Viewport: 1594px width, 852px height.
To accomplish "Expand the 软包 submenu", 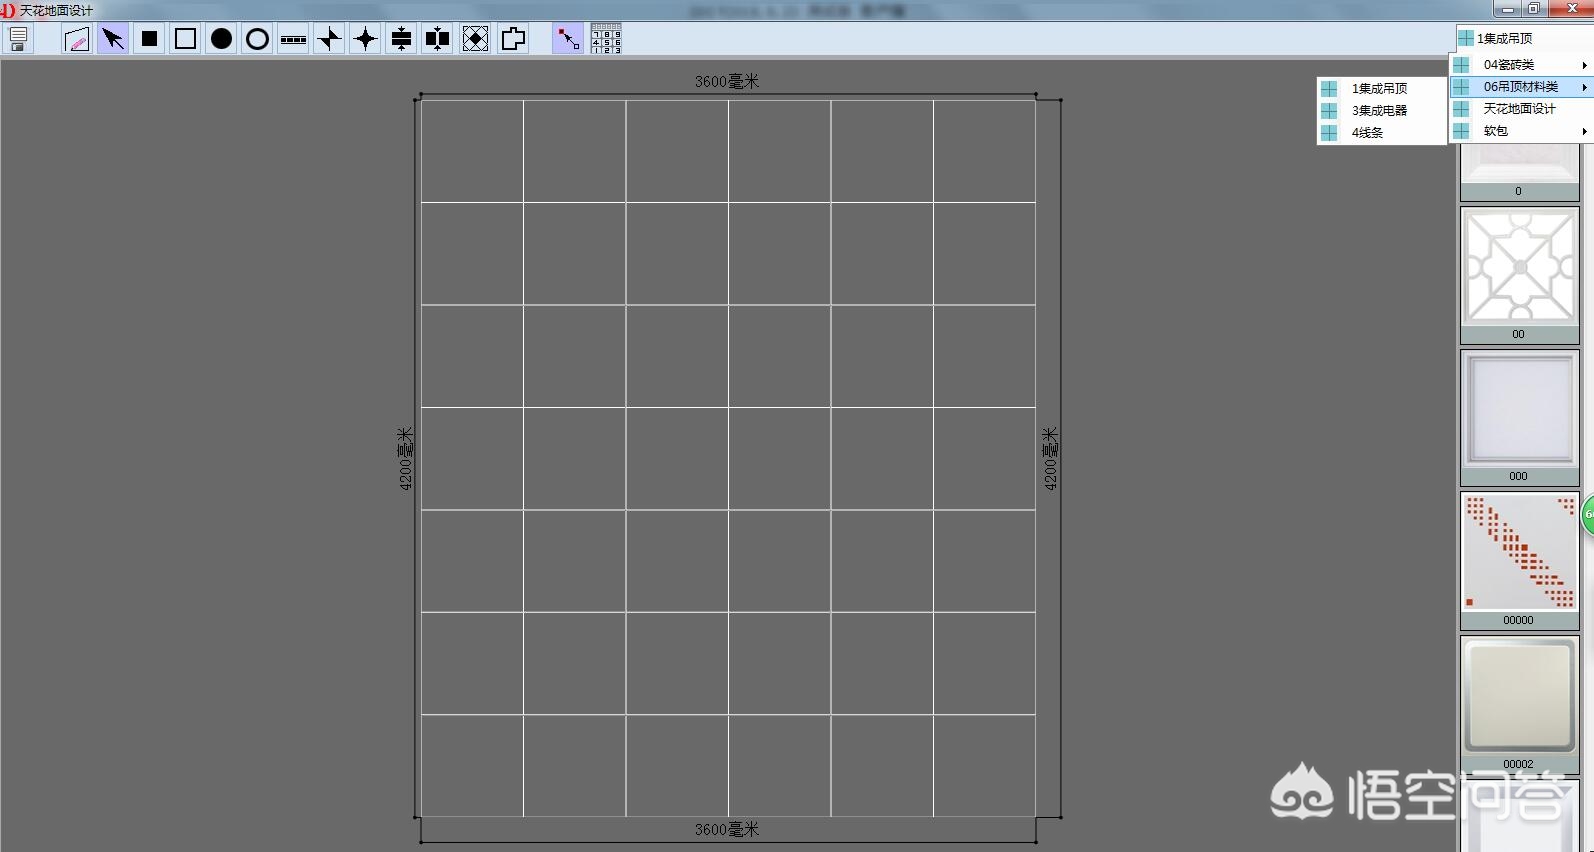I will (x=1520, y=131).
